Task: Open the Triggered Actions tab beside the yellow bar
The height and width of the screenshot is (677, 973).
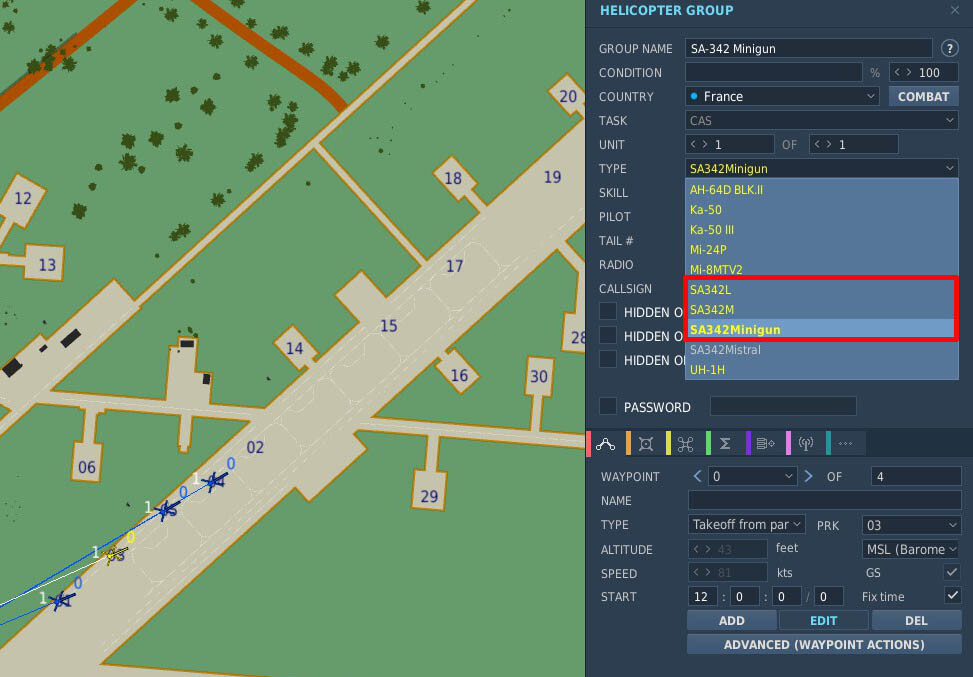Action: pos(685,444)
